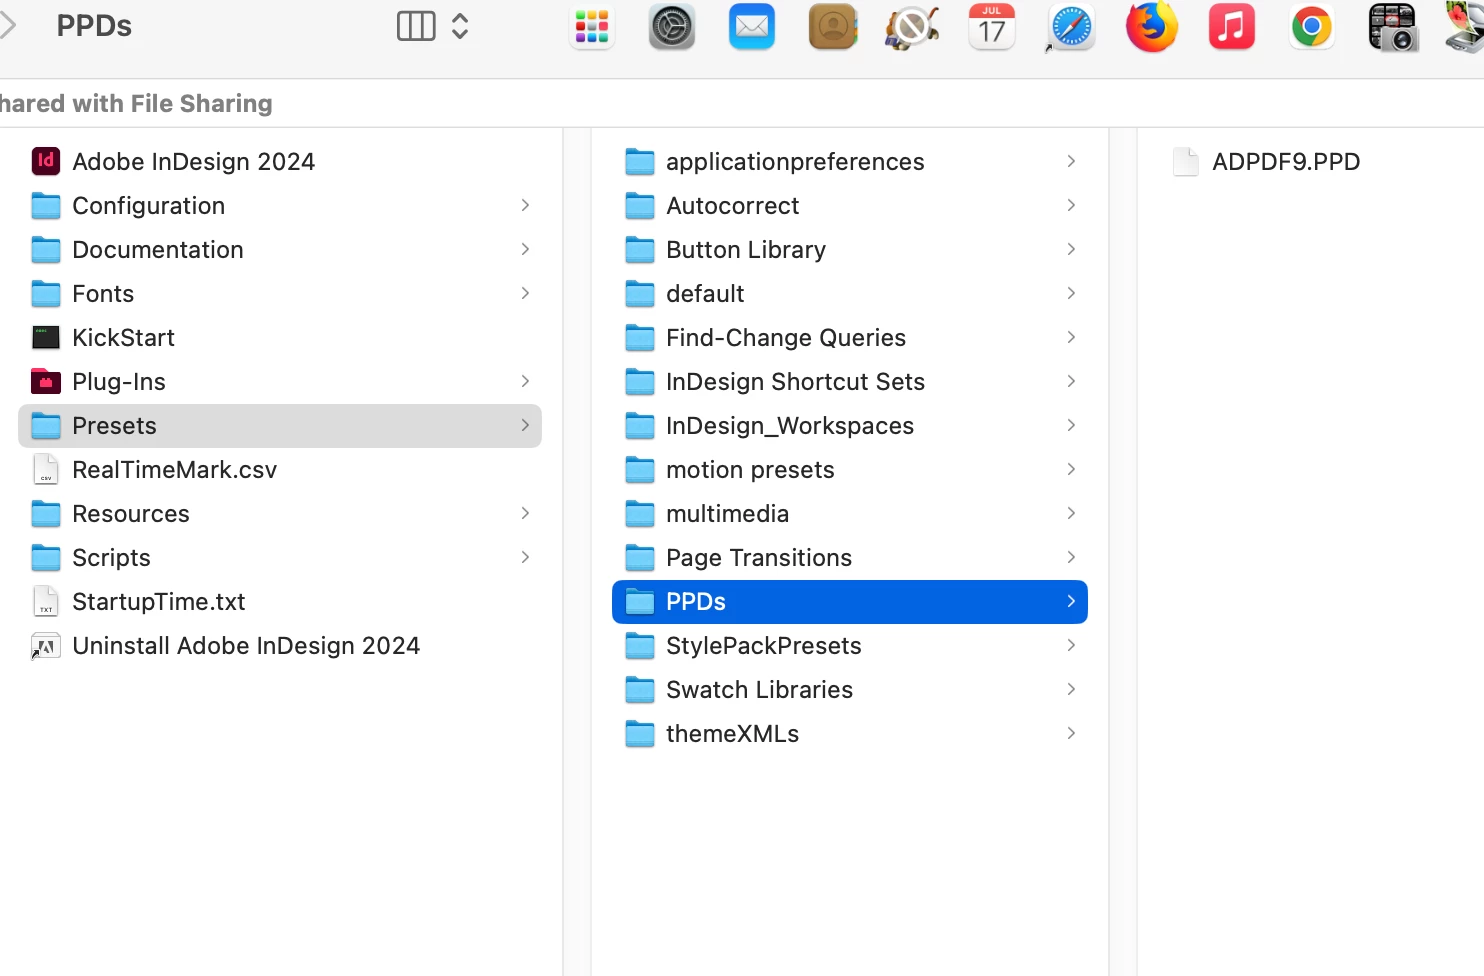
Task: Open the themeXMLs folder
Action: (x=850, y=734)
